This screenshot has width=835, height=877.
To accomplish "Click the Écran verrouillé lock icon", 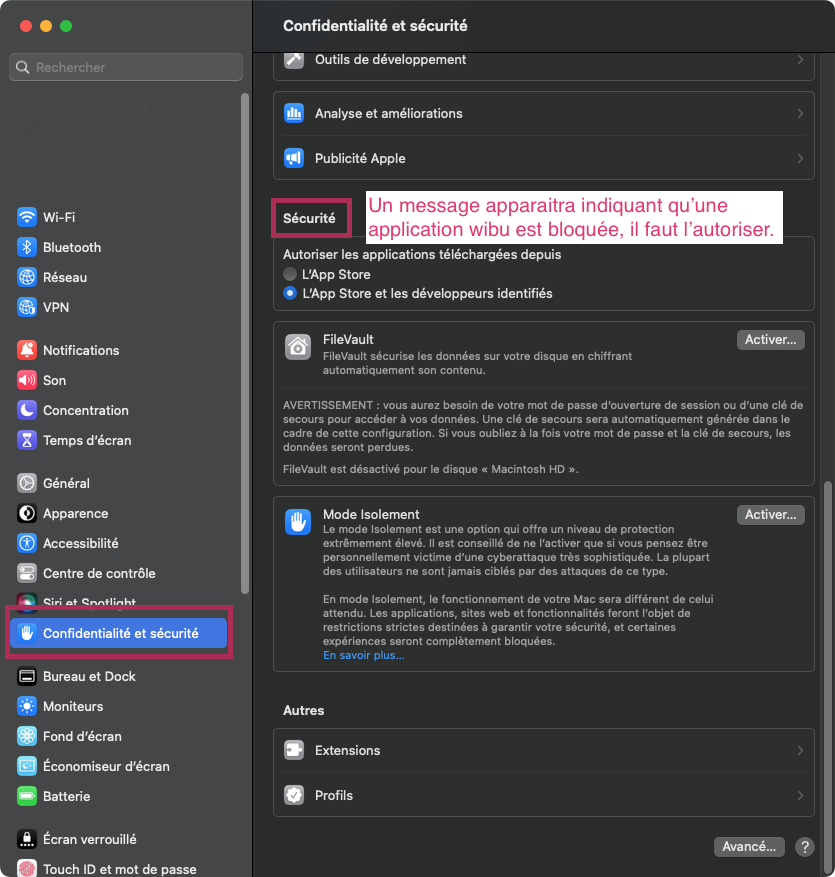I will click(x=27, y=839).
